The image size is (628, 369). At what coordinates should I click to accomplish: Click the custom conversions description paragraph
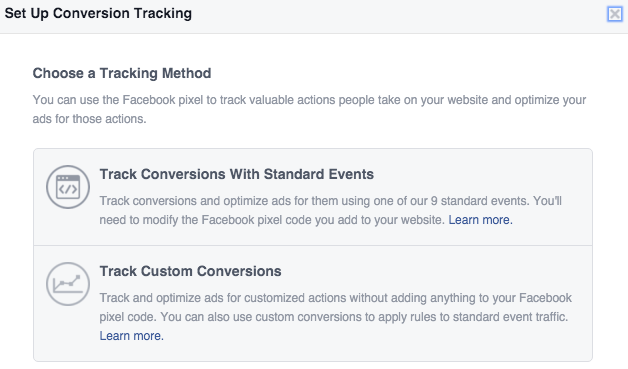(x=336, y=317)
